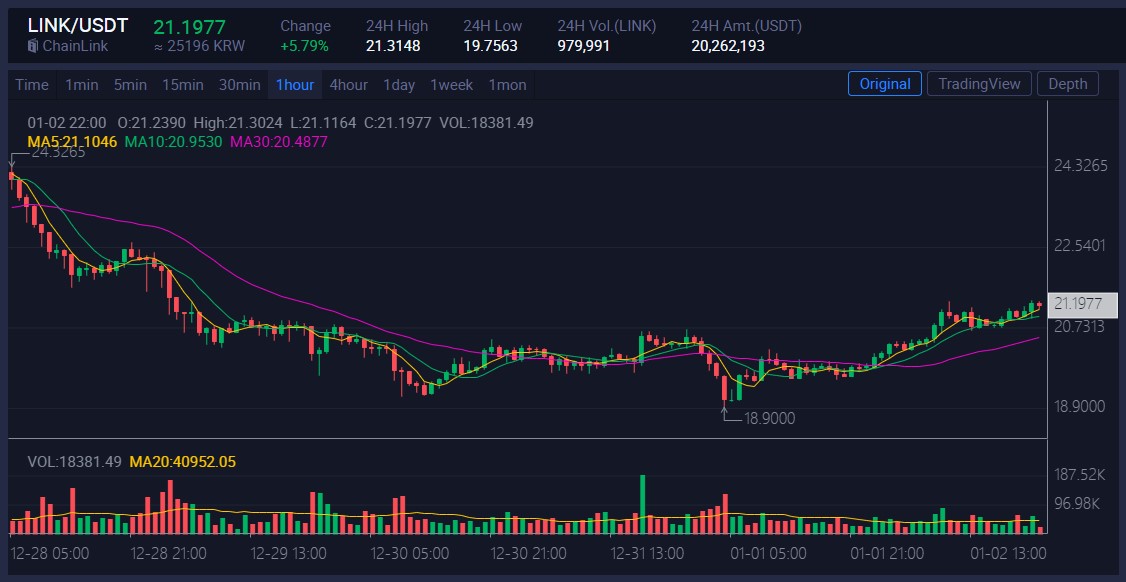Show the Depth chart
The width and height of the screenshot is (1126, 582).
coord(1067,84)
